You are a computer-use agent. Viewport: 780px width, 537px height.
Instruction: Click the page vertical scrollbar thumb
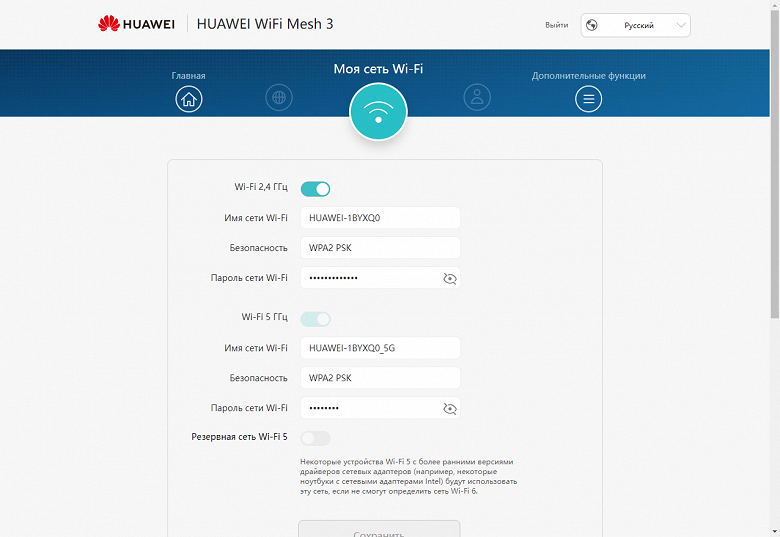[x=775, y=164]
